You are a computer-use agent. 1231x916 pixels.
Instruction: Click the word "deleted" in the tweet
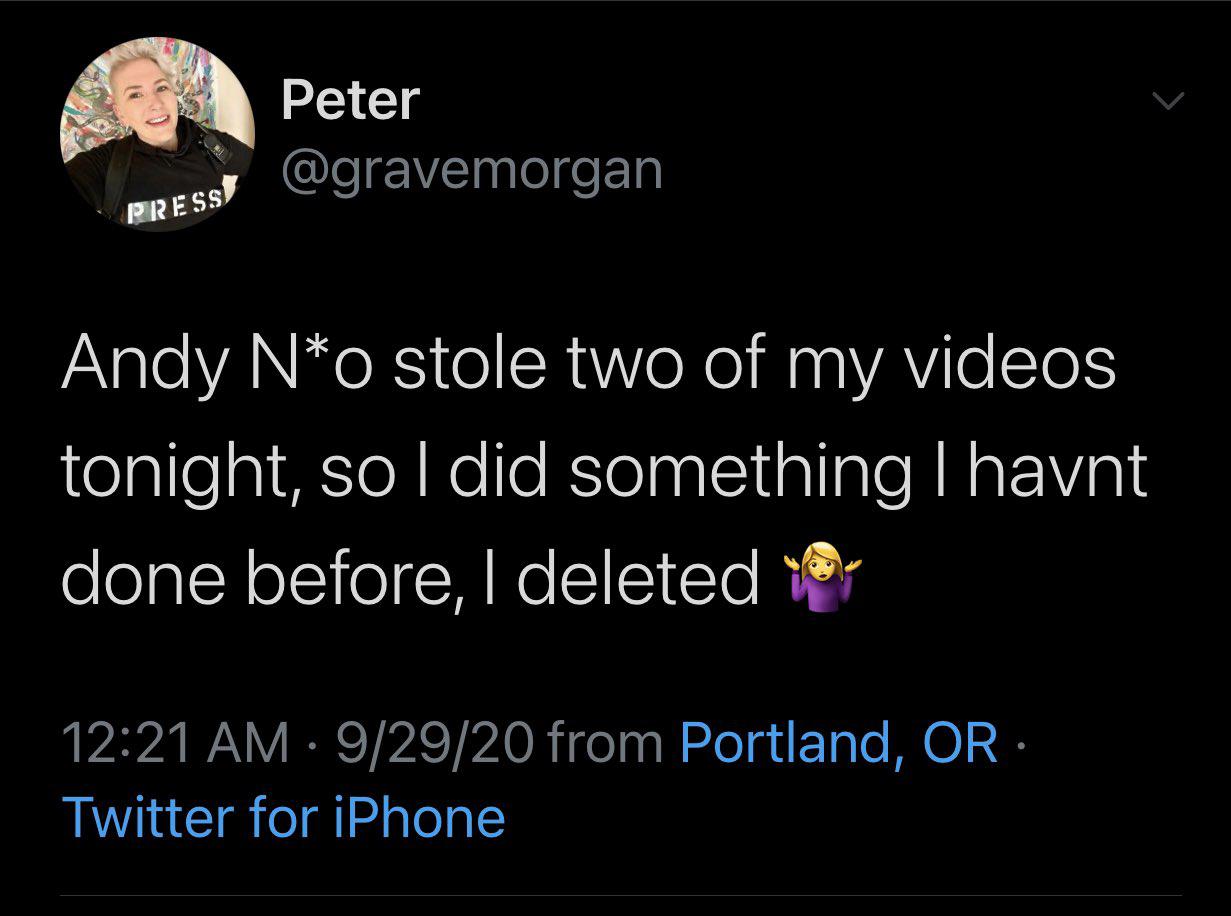point(636,579)
